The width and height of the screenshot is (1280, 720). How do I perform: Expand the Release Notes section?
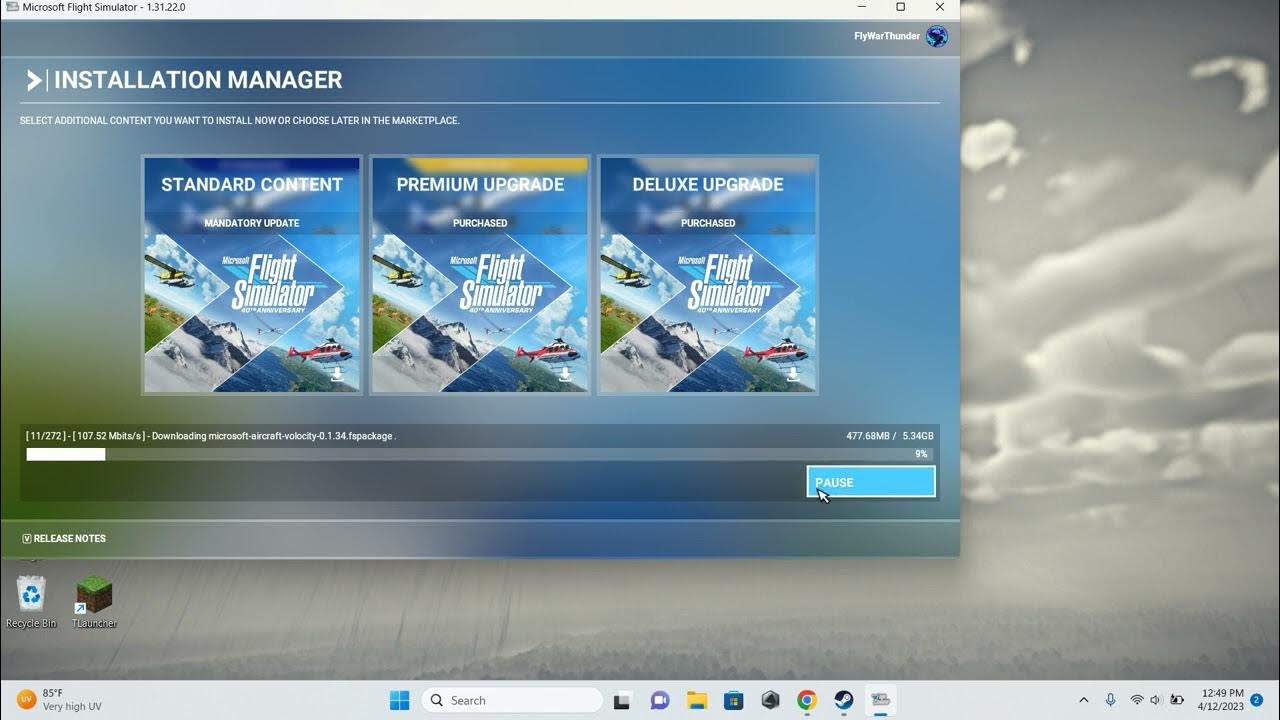point(64,538)
